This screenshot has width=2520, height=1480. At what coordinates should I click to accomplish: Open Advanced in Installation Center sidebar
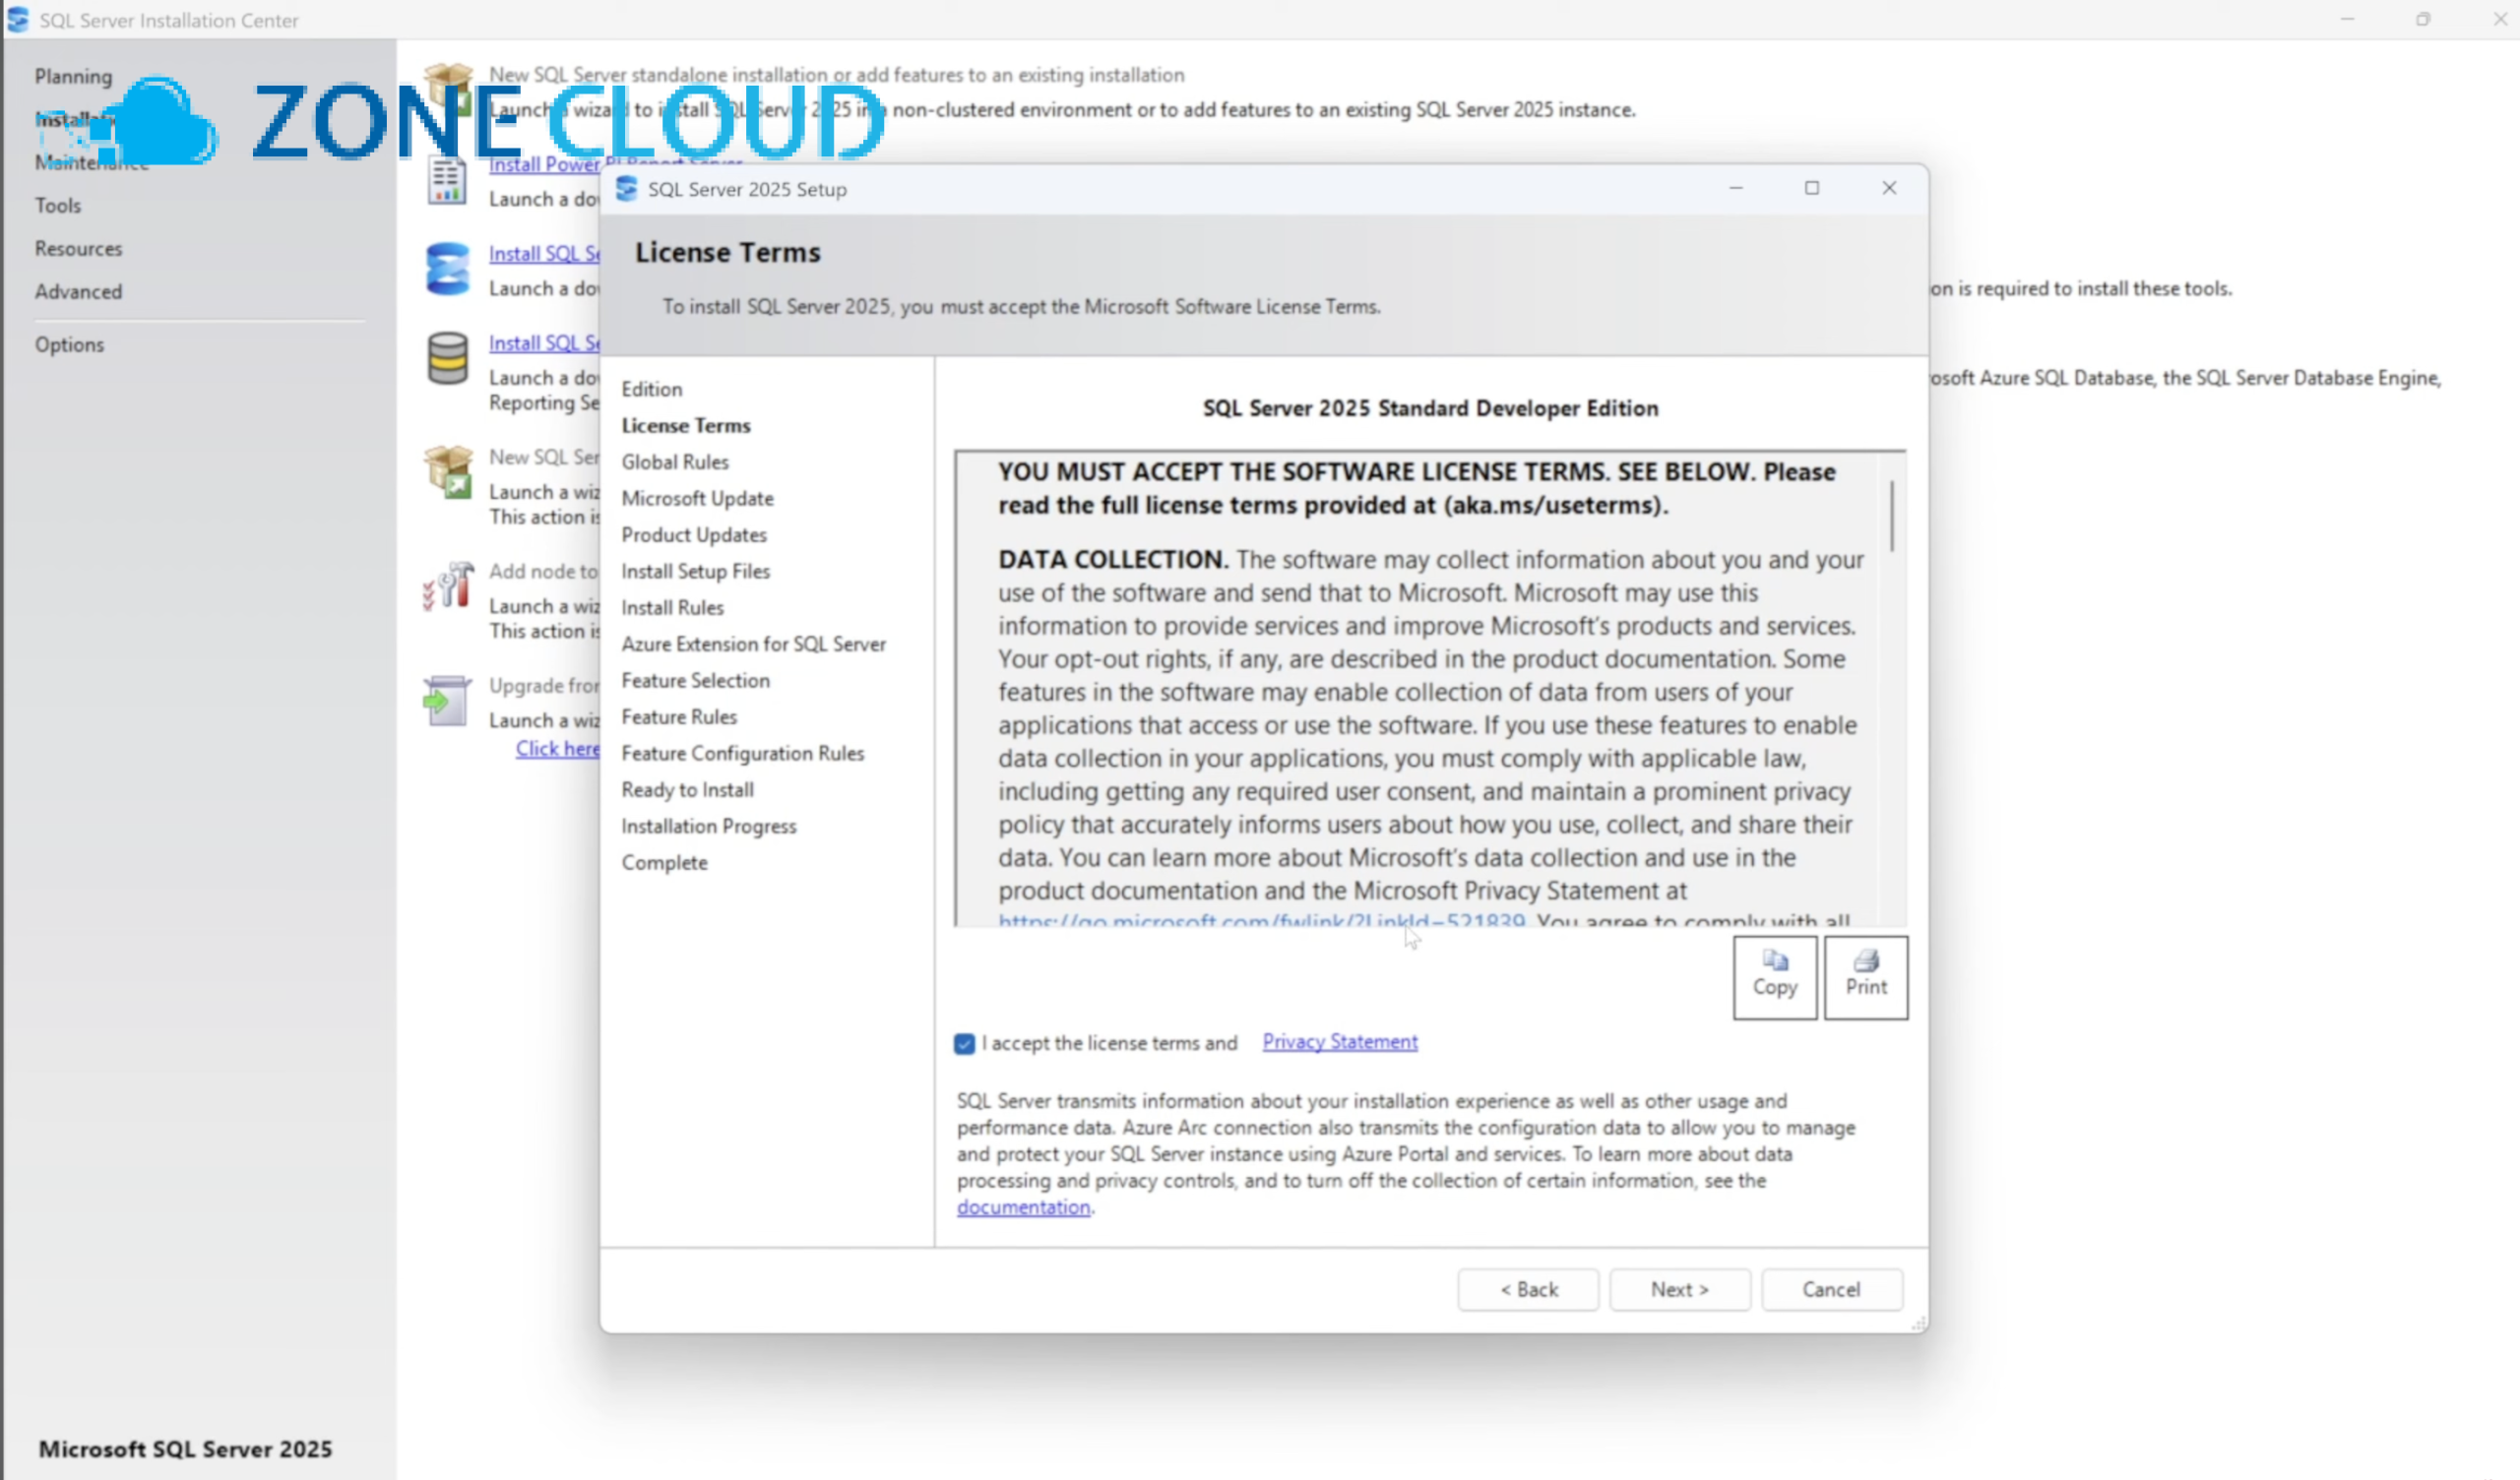pos(78,291)
